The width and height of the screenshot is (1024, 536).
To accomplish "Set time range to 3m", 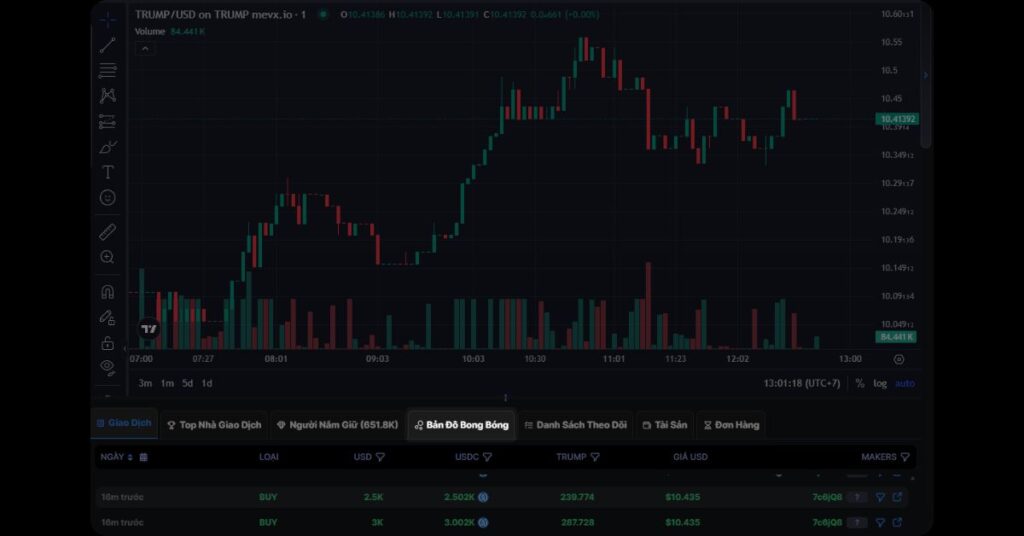I will (x=145, y=383).
